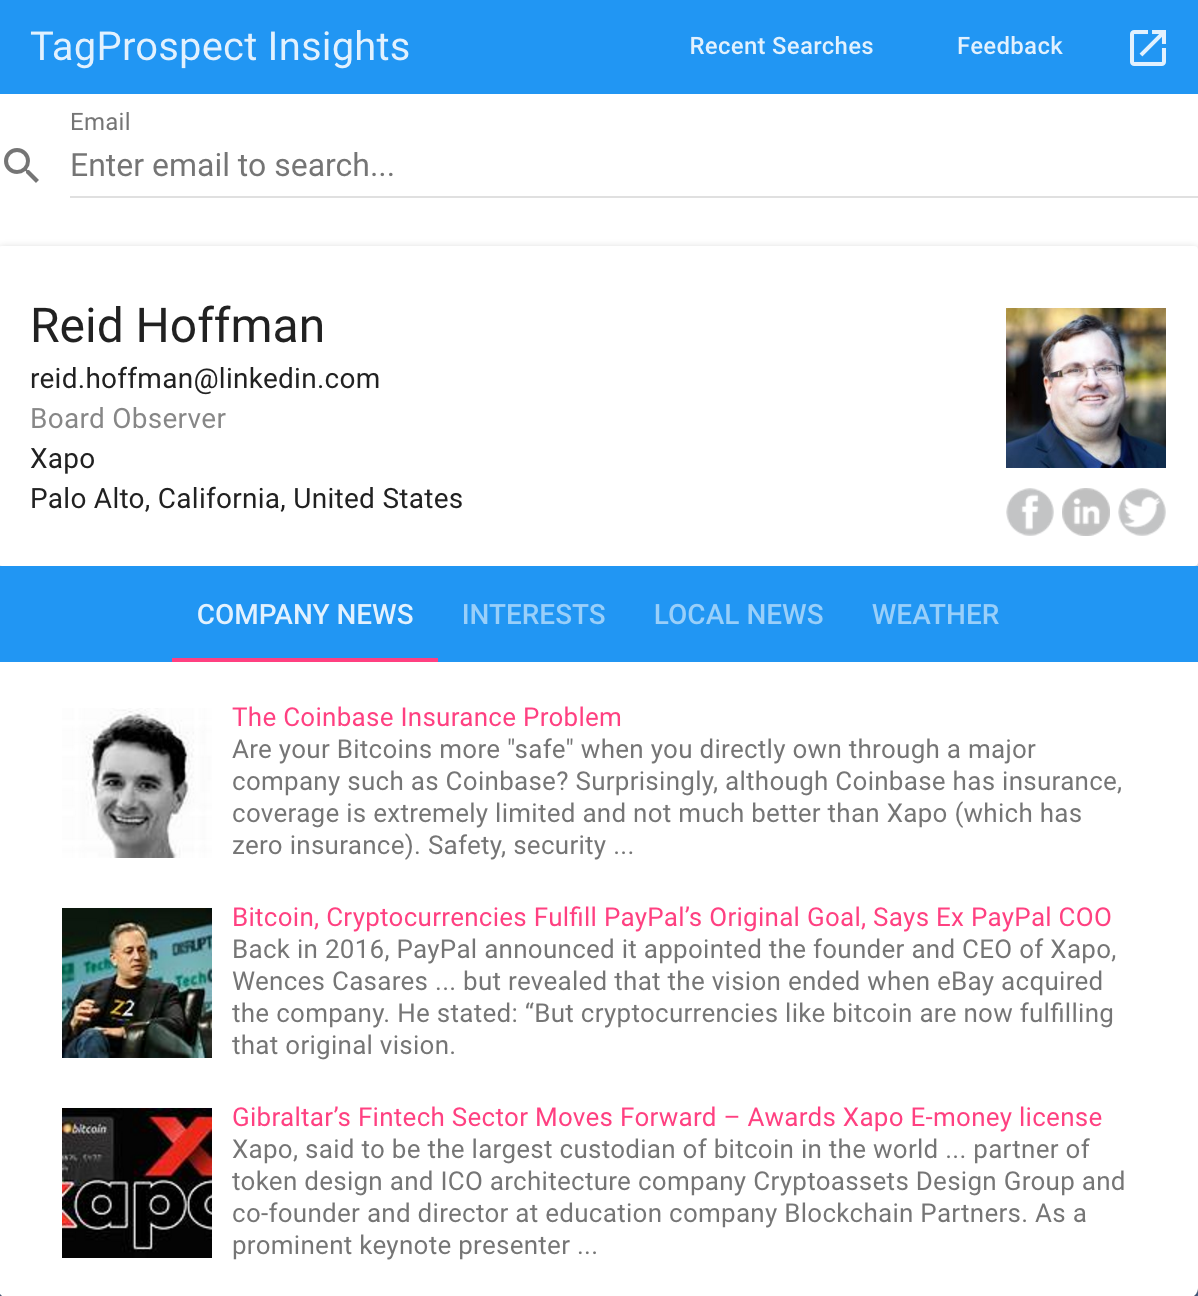Click the Board Observer job title
This screenshot has height=1296, width=1198.
point(128,419)
